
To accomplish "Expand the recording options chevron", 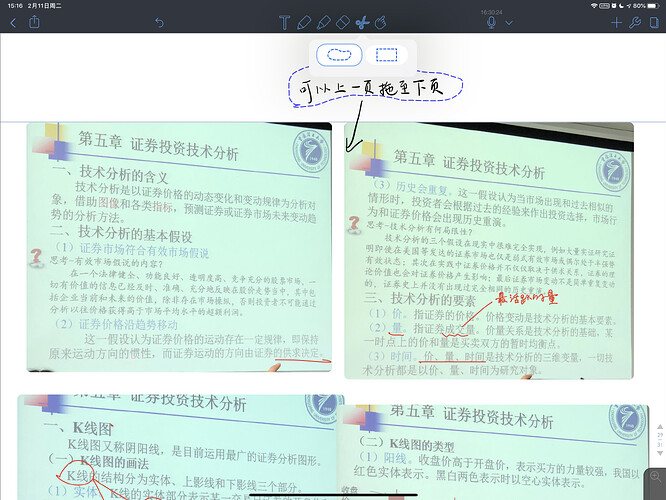I will pyautogui.click(x=509, y=23).
